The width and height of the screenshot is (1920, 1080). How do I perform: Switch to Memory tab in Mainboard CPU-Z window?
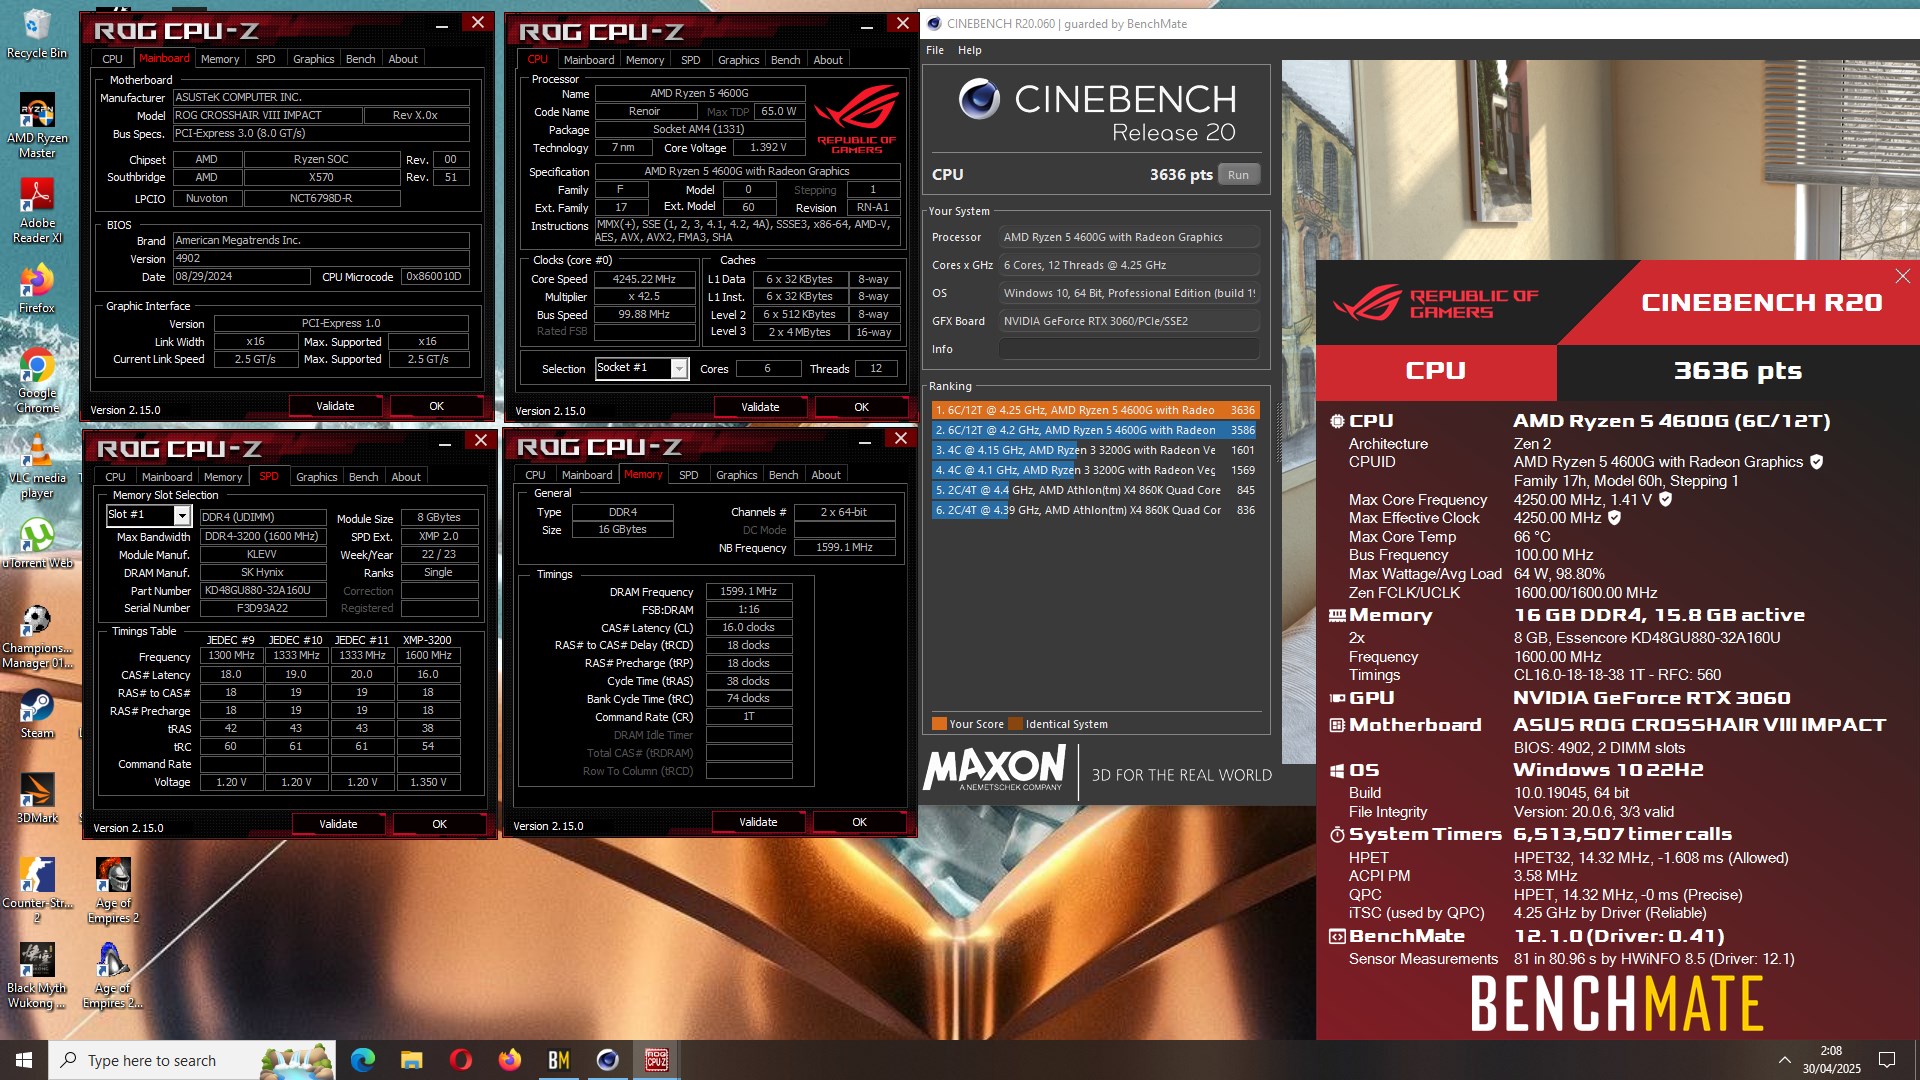(x=220, y=59)
